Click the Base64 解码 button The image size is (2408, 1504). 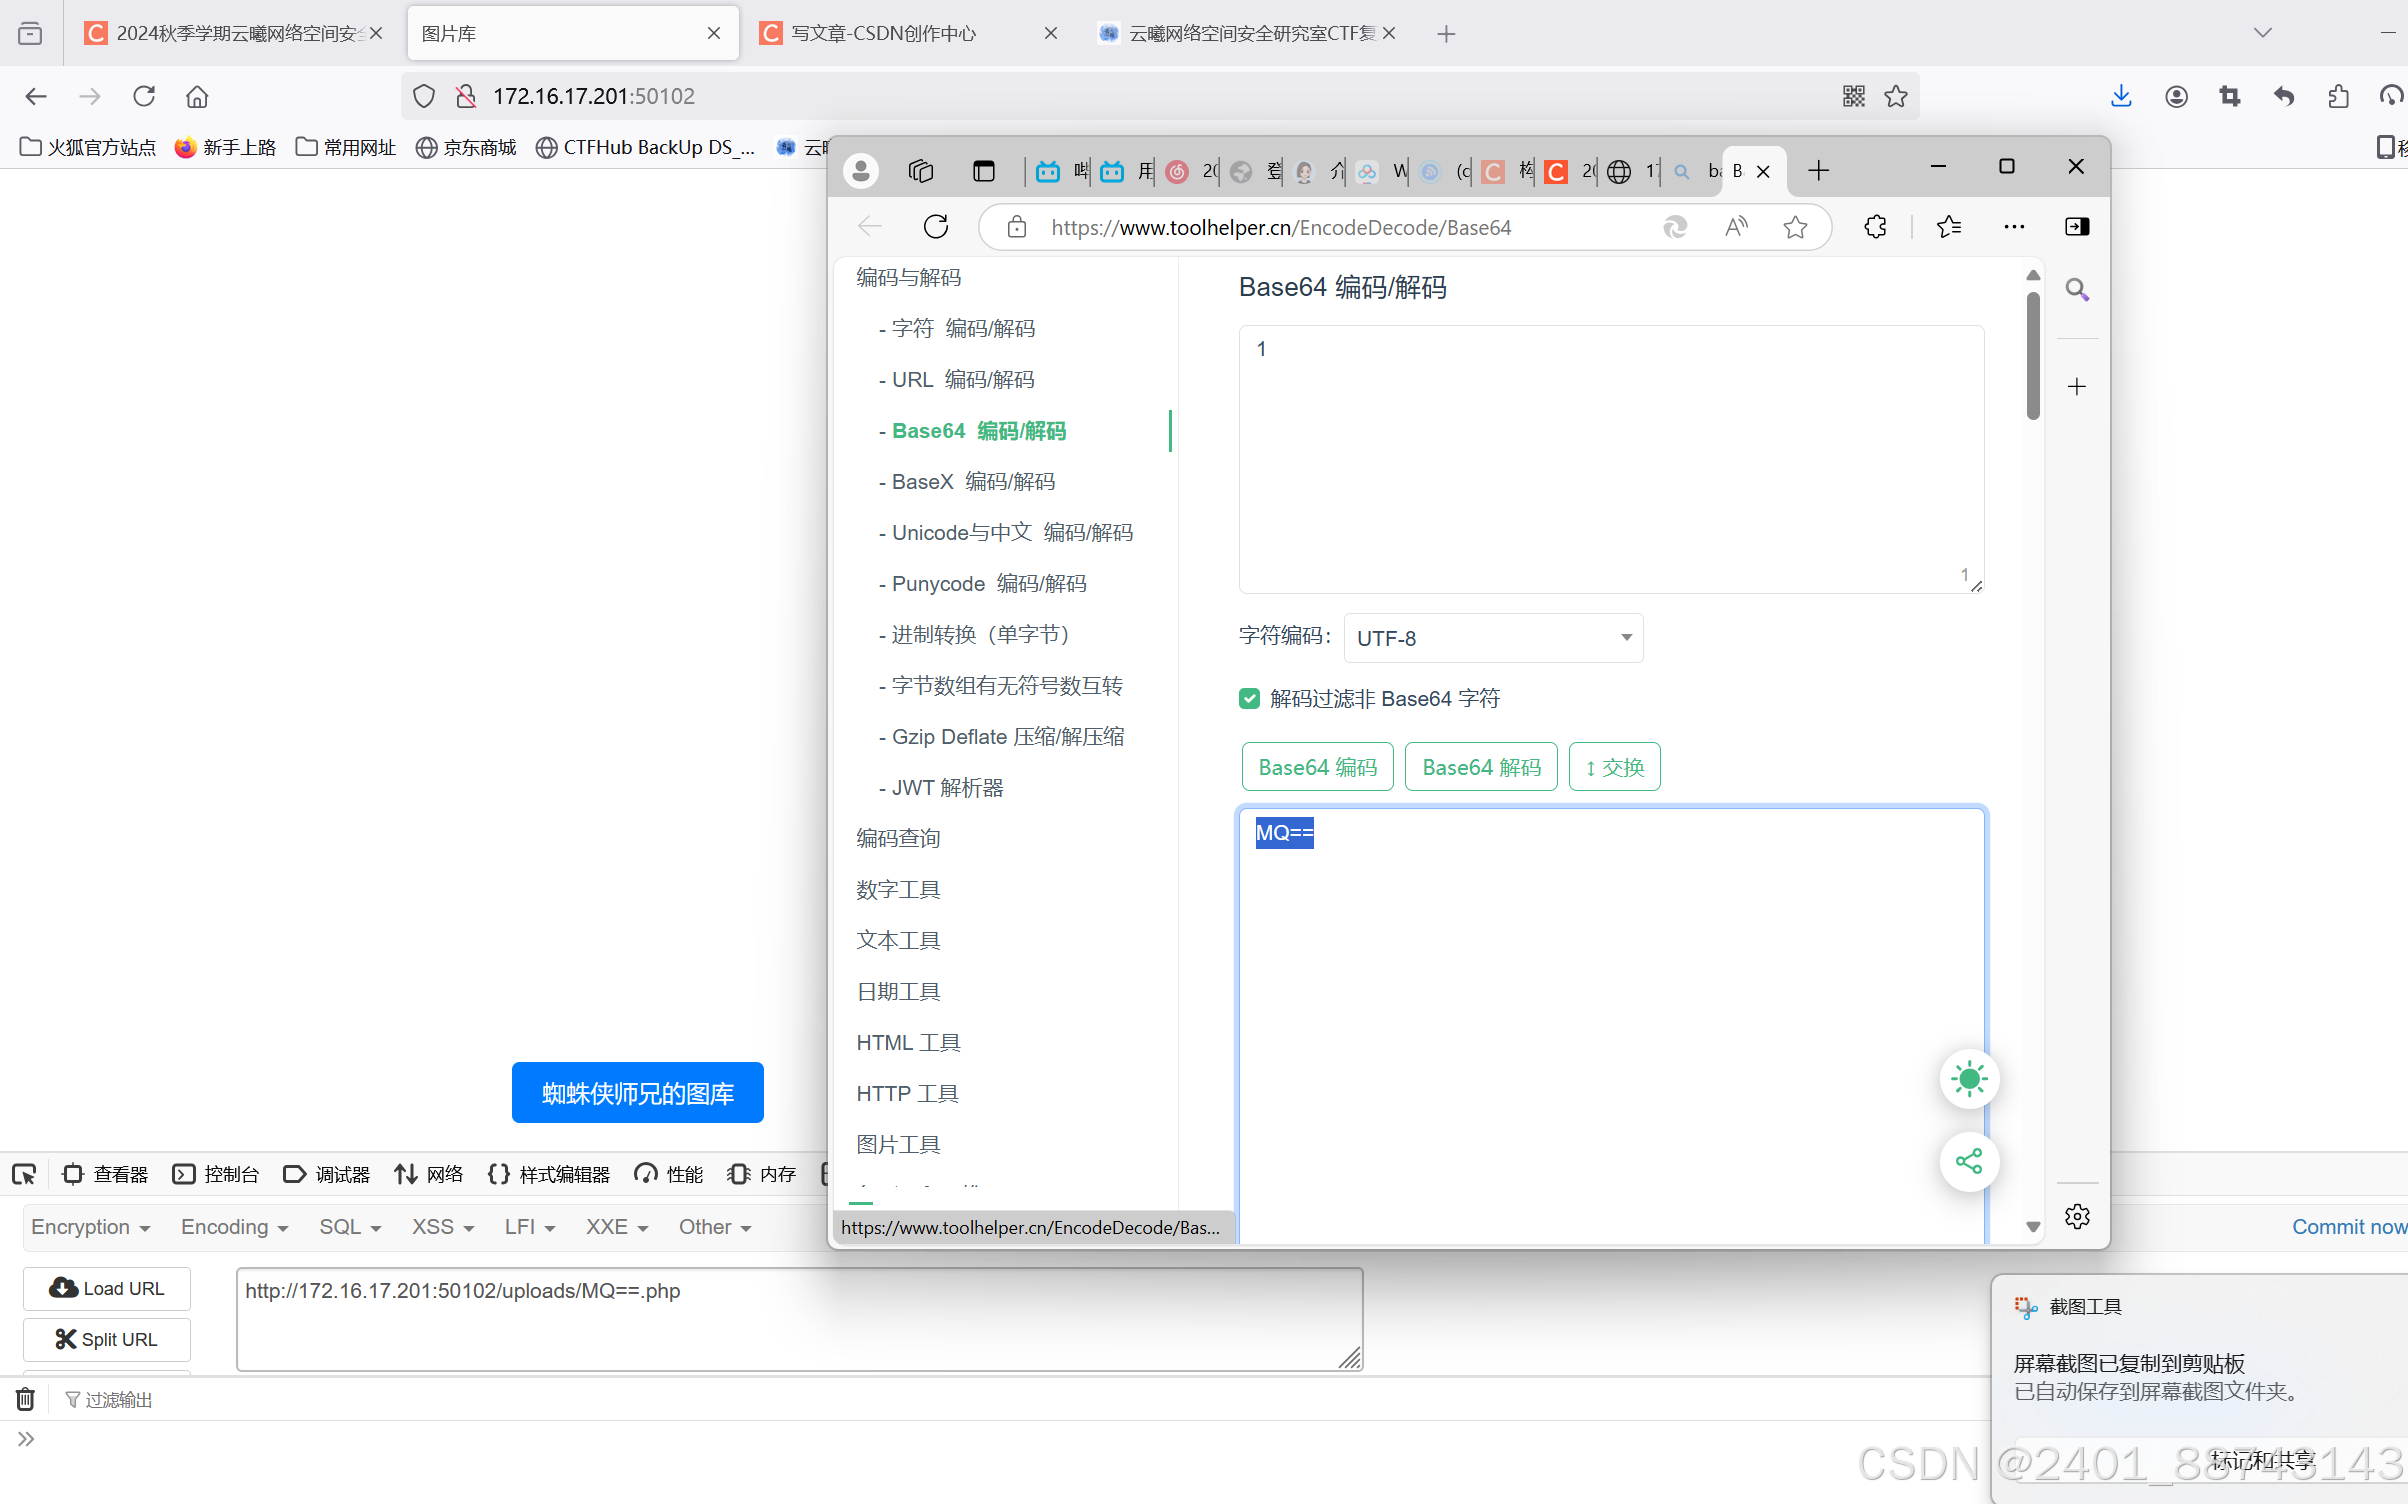1480,767
